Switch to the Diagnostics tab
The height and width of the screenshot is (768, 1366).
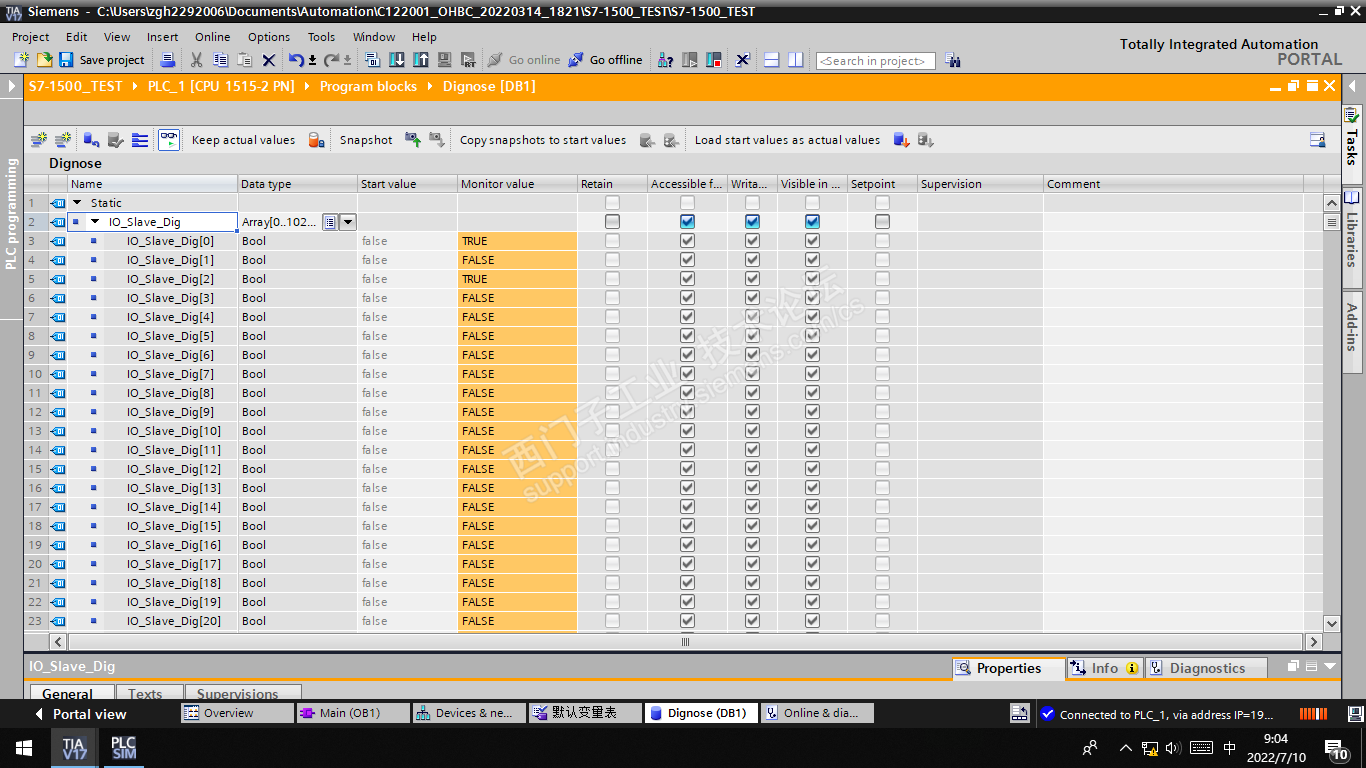pos(1206,668)
